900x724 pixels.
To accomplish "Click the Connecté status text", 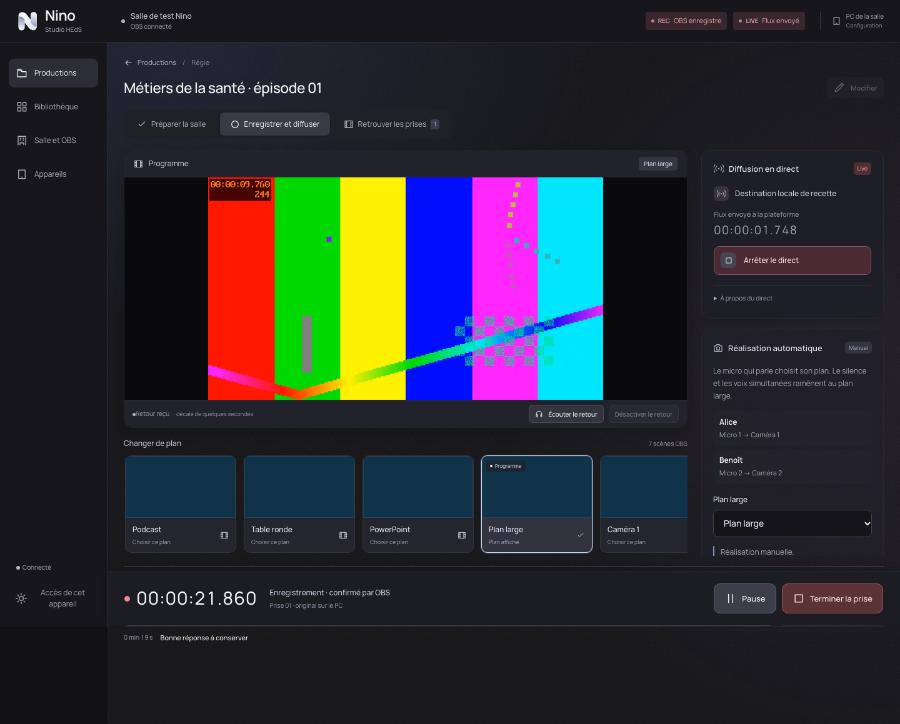I will click(34, 568).
